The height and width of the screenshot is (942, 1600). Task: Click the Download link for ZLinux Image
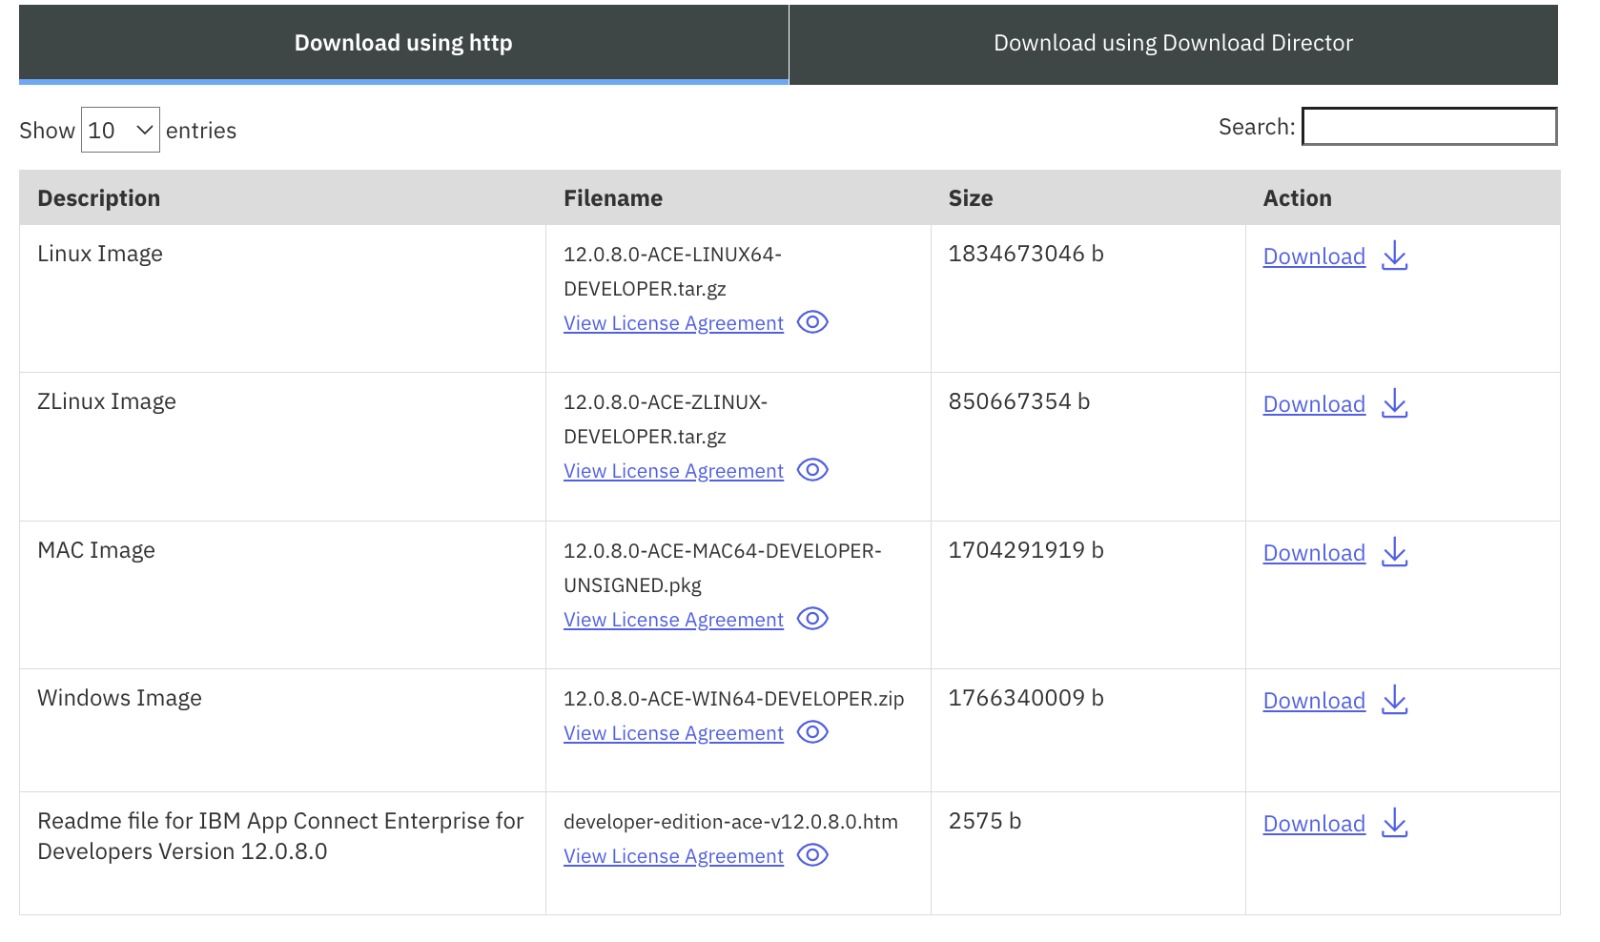(1314, 405)
